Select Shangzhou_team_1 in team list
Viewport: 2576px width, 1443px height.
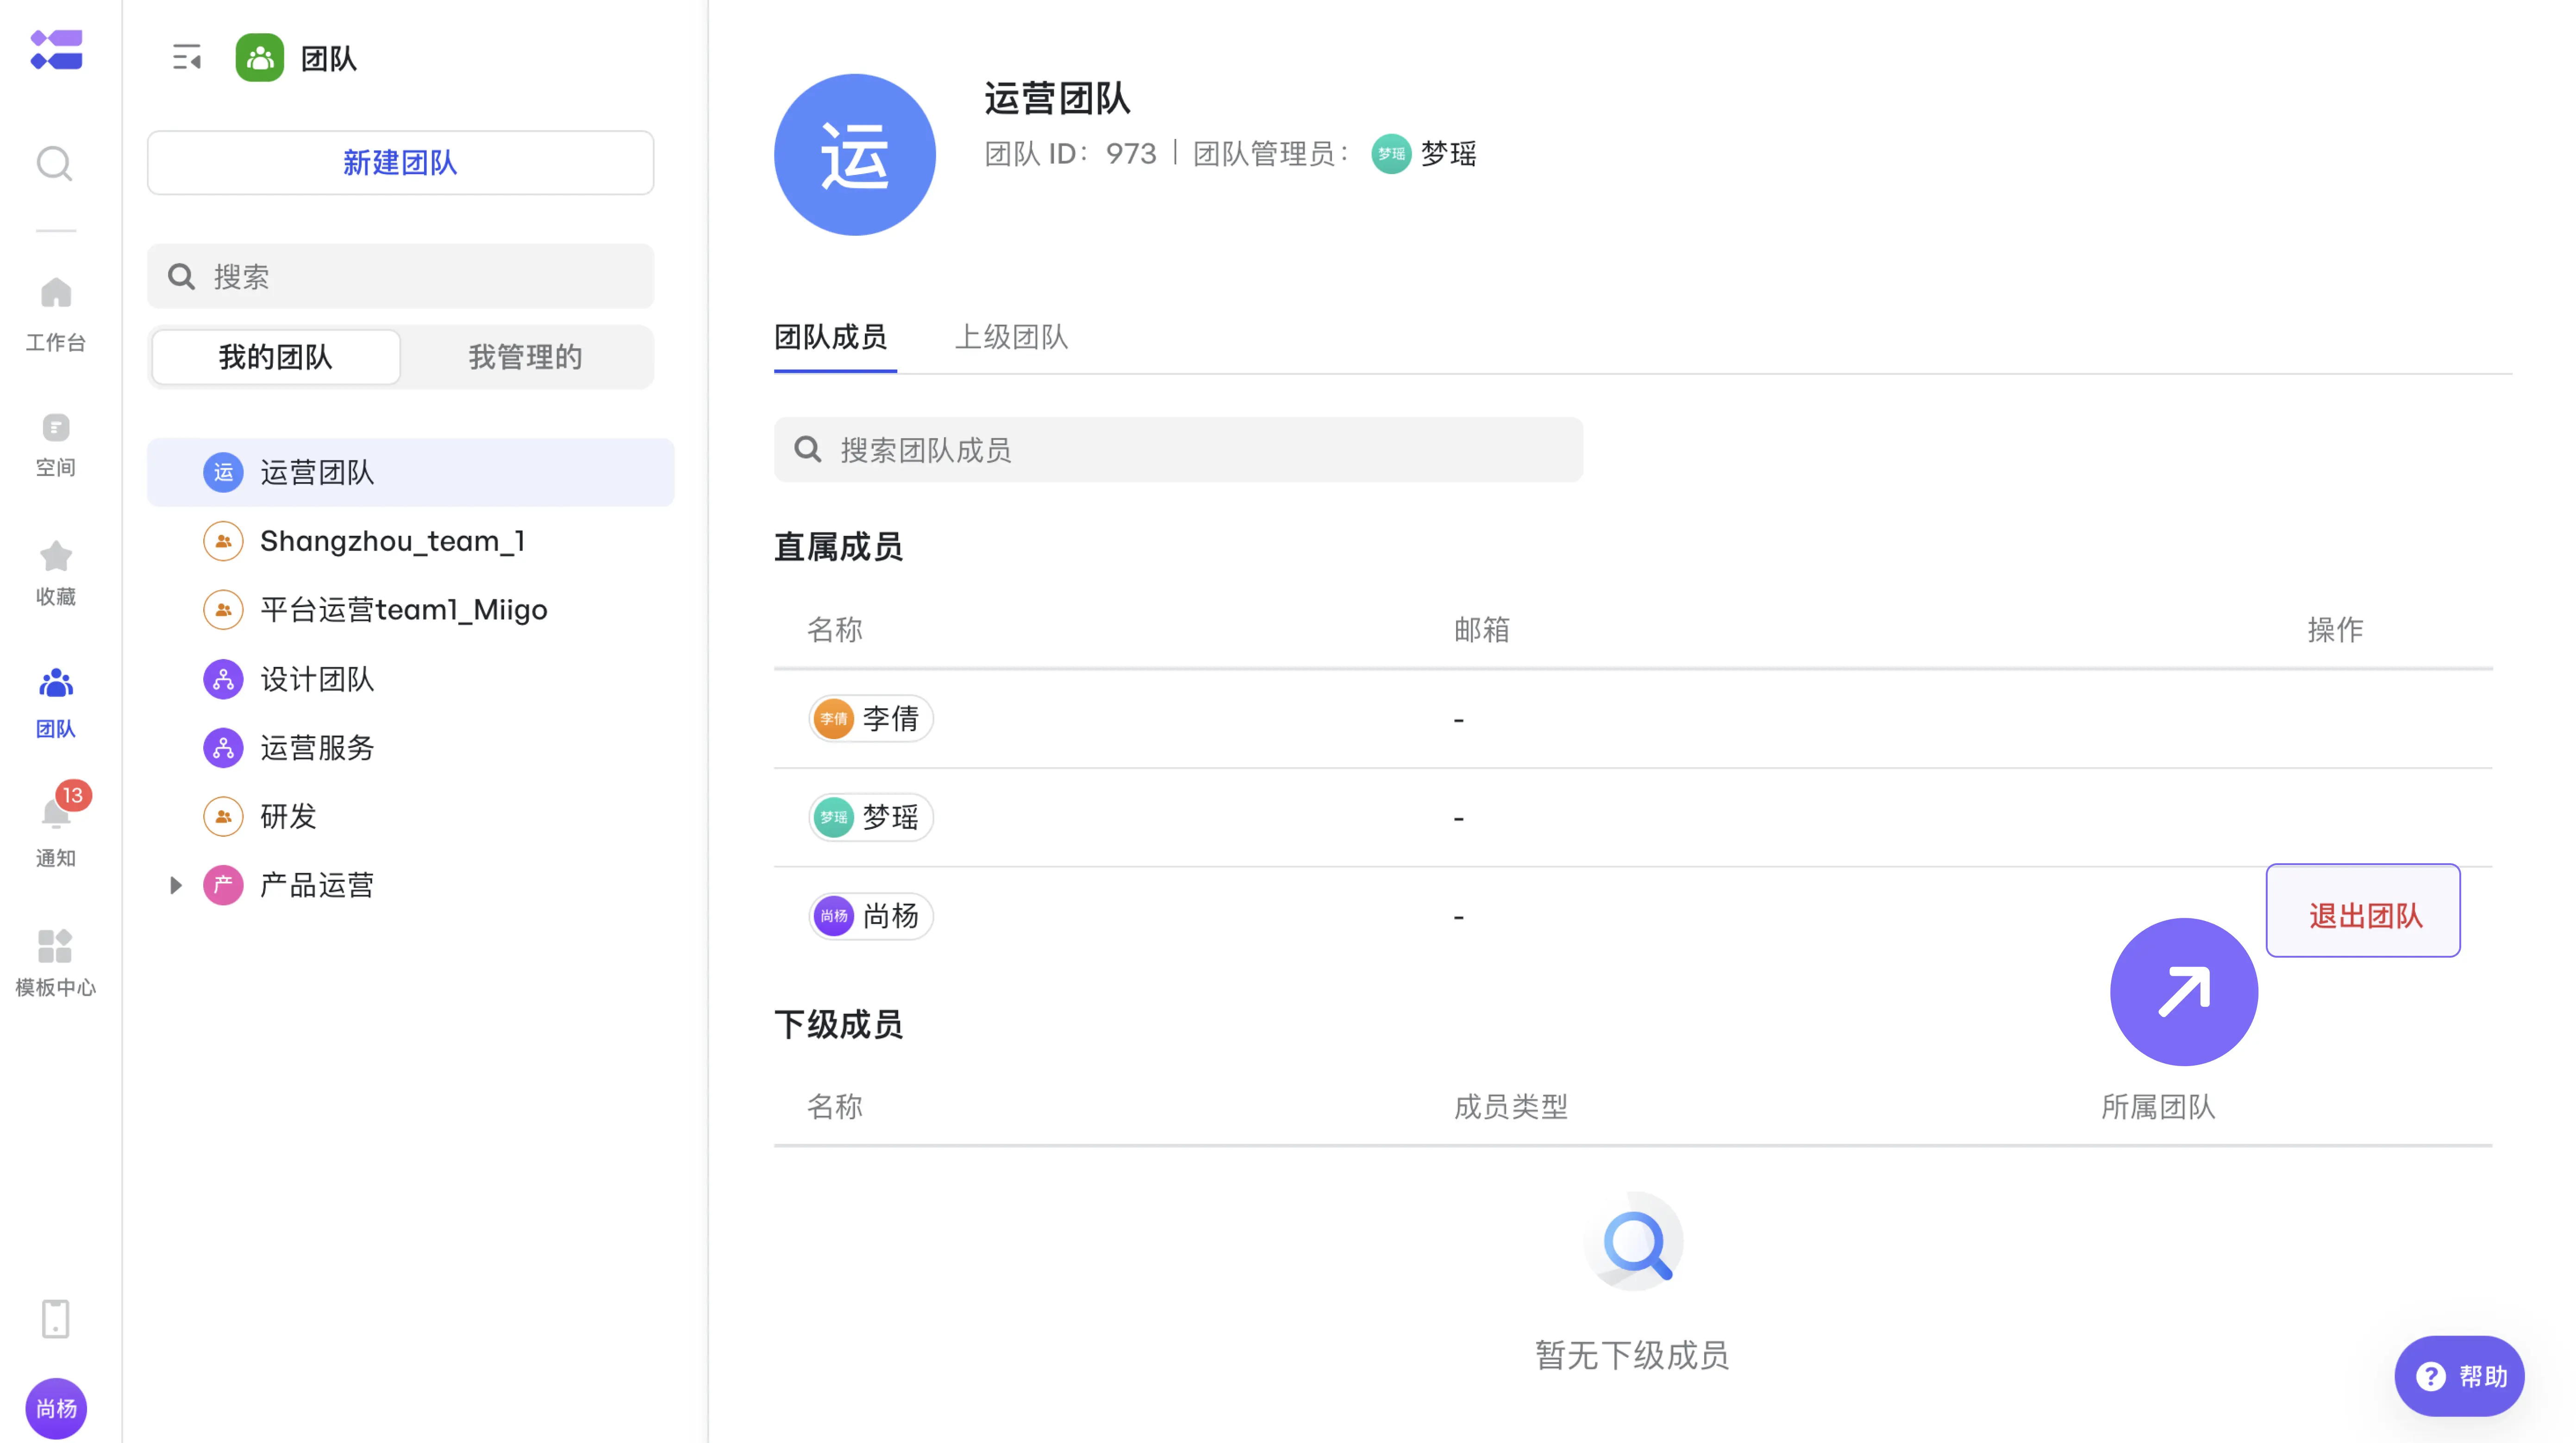click(x=411, y=541)
